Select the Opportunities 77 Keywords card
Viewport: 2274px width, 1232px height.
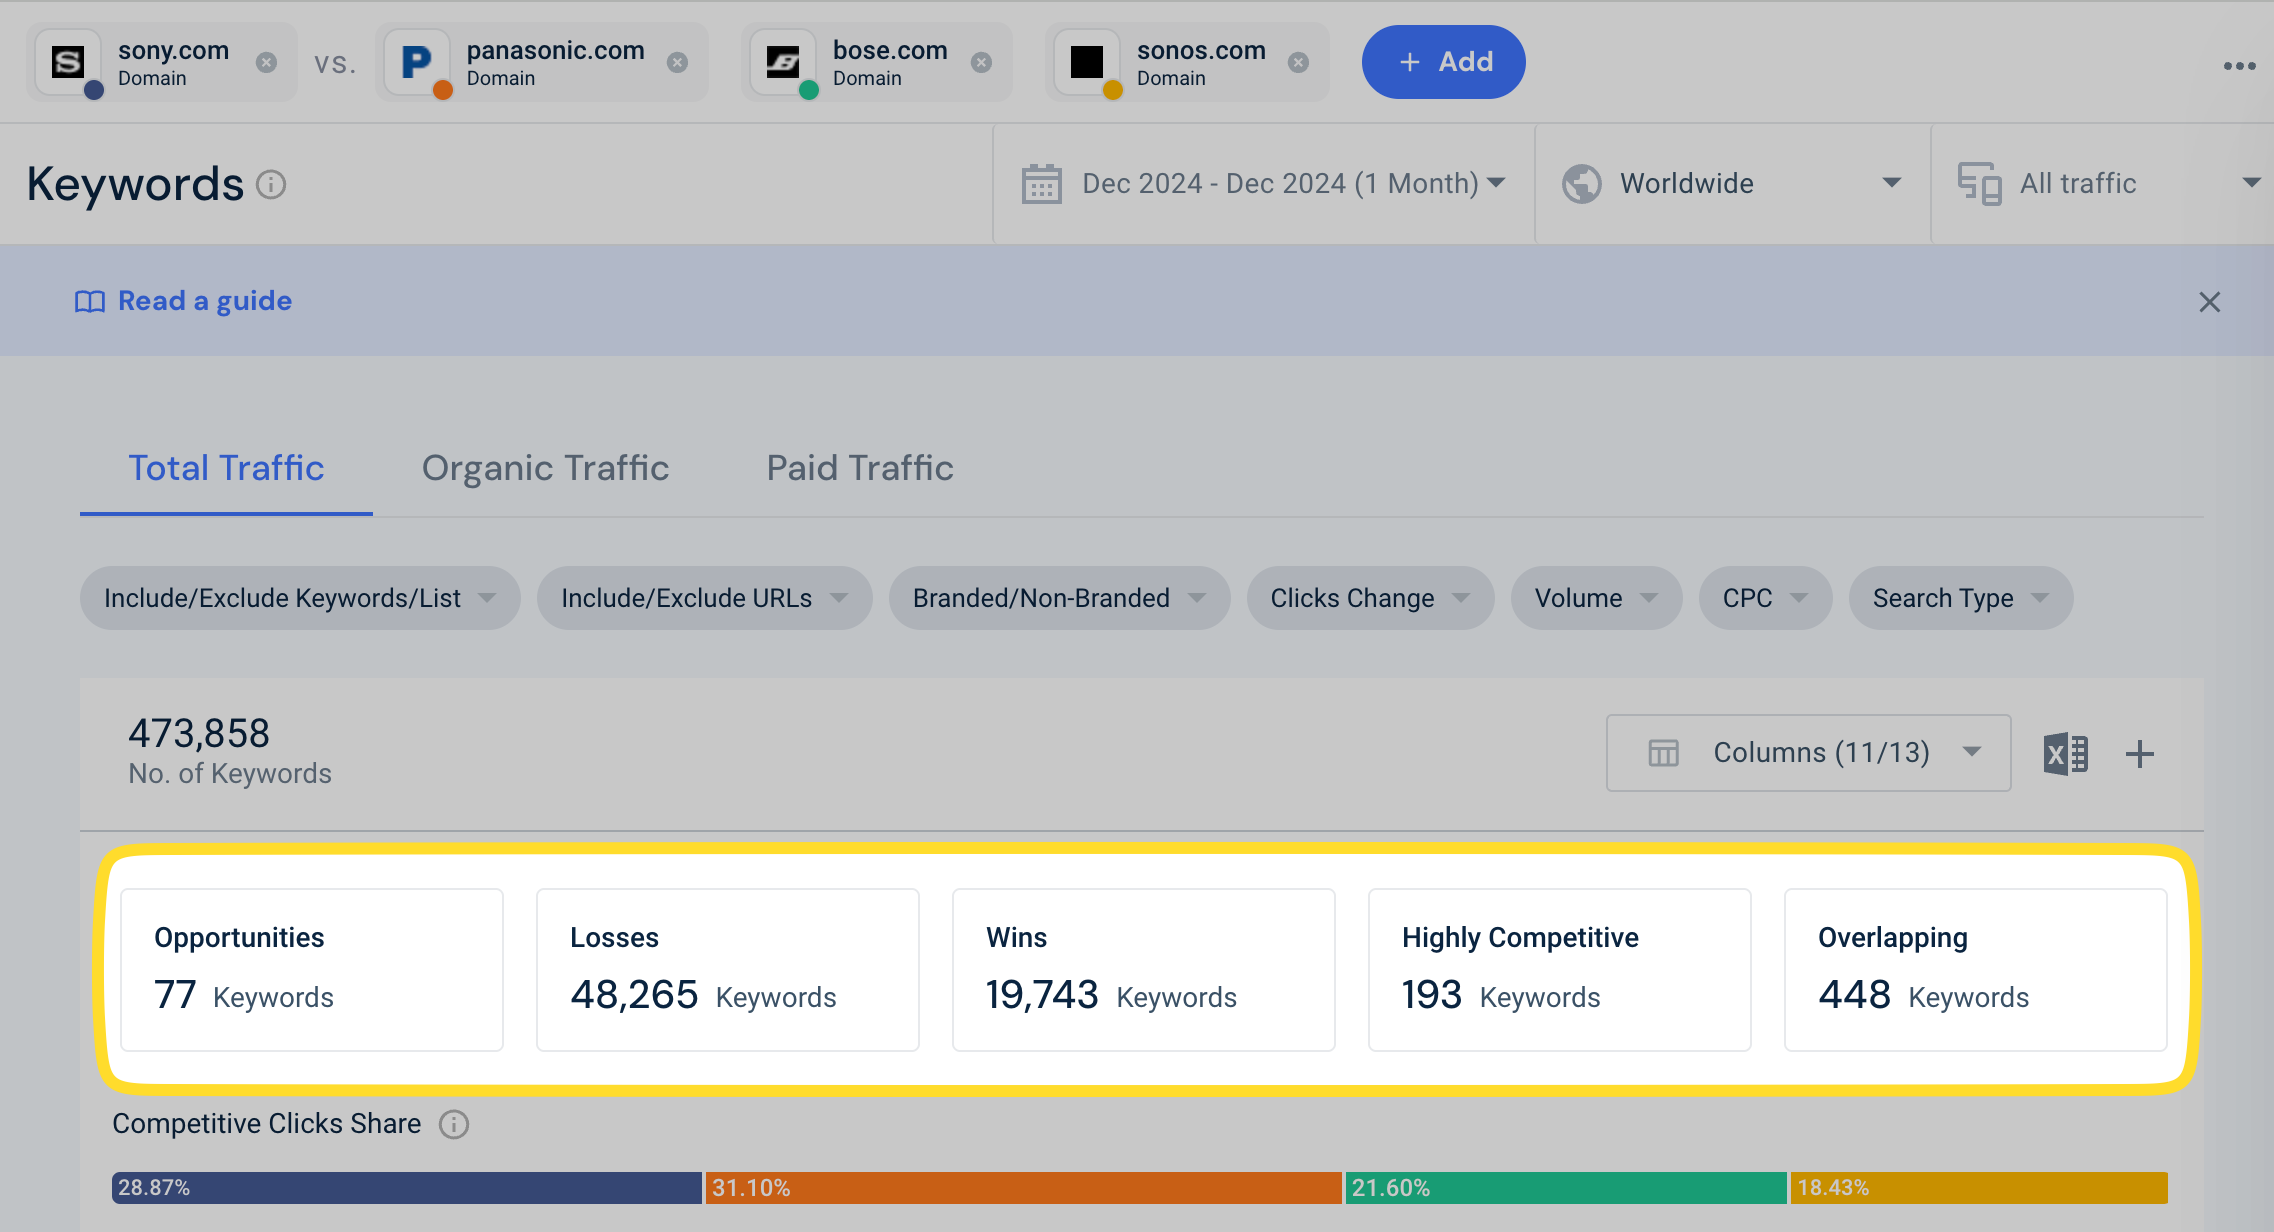pyautogui.click(x=312, y=969)
